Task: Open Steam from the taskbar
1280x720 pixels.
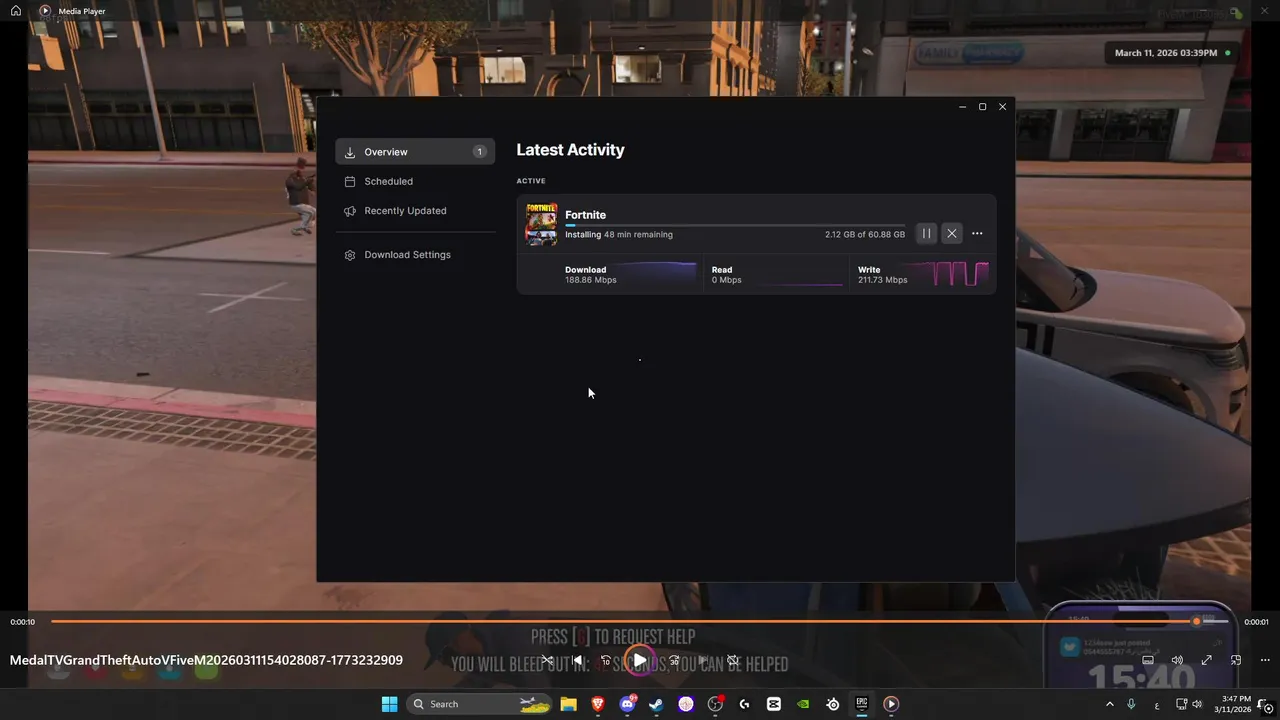Action: (x=656, y=704)
